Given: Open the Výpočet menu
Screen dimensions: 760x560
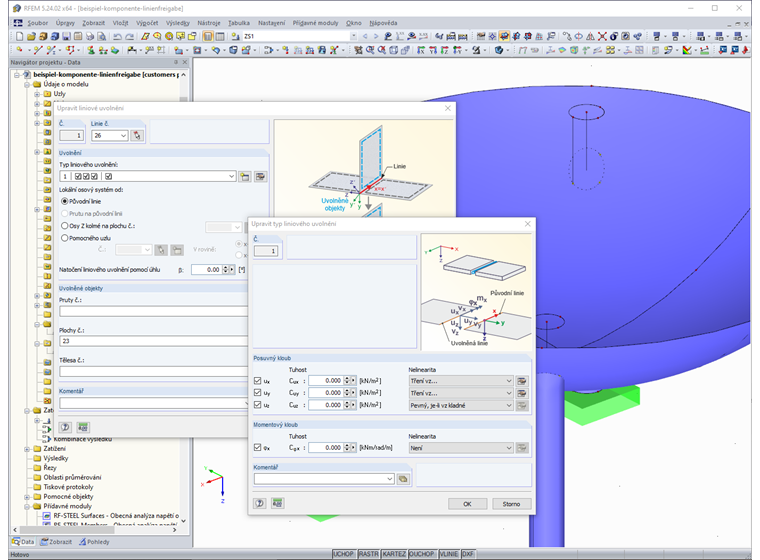Looking at the screenshot, I should coord(147,23).
